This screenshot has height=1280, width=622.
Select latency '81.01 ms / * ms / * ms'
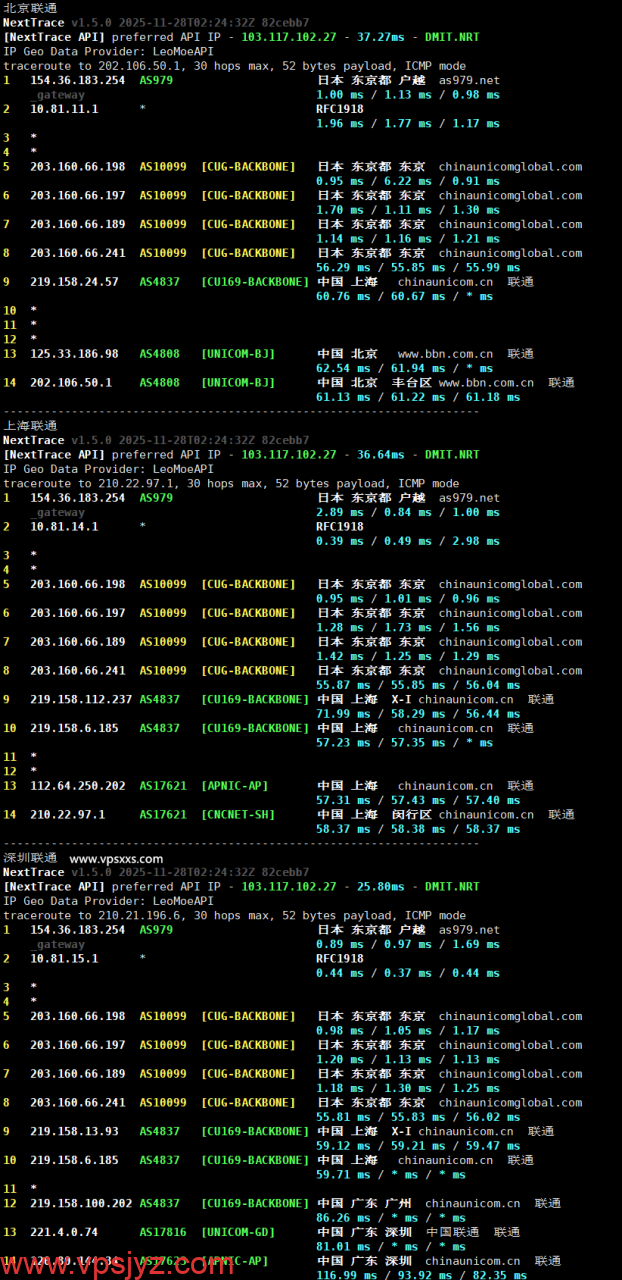click(x=391, y=1246)
